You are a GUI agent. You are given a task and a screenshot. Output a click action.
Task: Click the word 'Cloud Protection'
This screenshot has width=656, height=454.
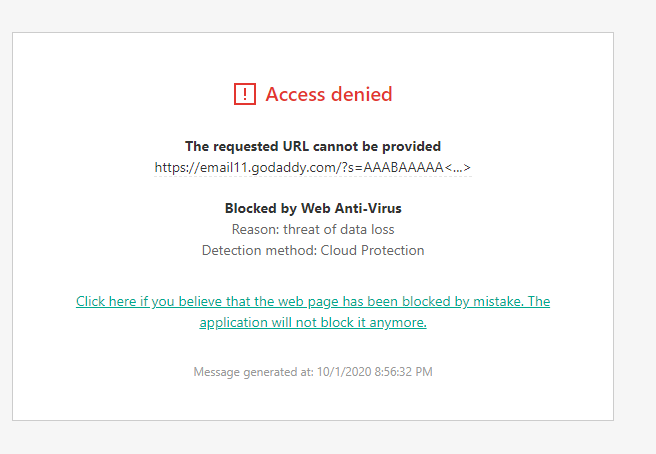pos(372,250)
